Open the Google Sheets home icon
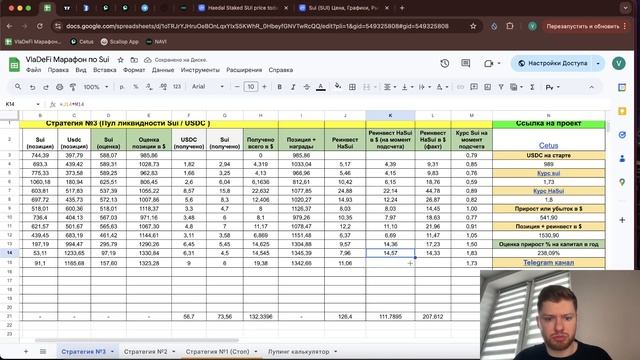 [14, 64]
